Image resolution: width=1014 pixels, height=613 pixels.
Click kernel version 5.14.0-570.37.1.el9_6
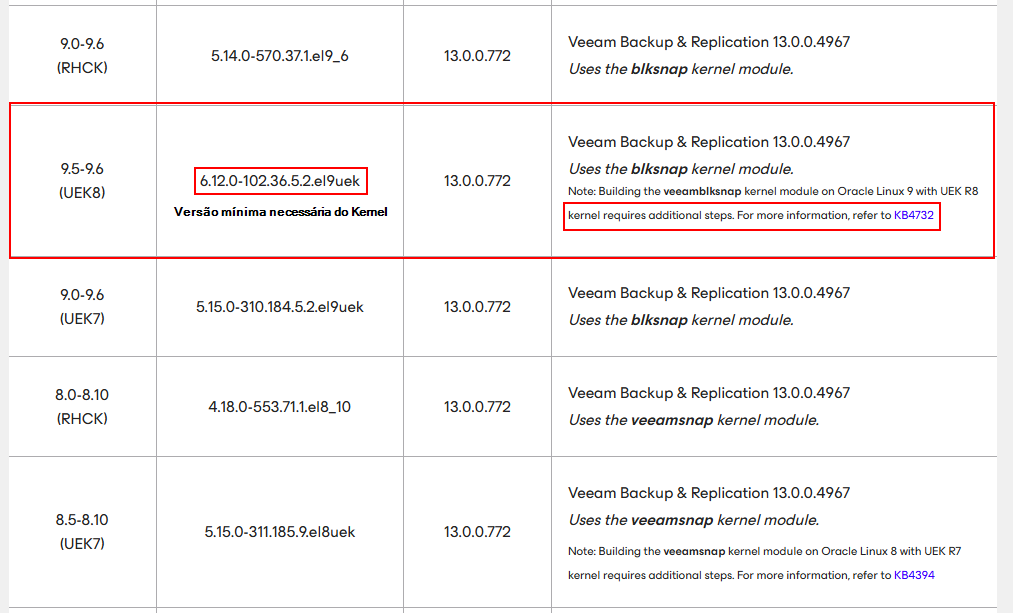tap(280, 56)
